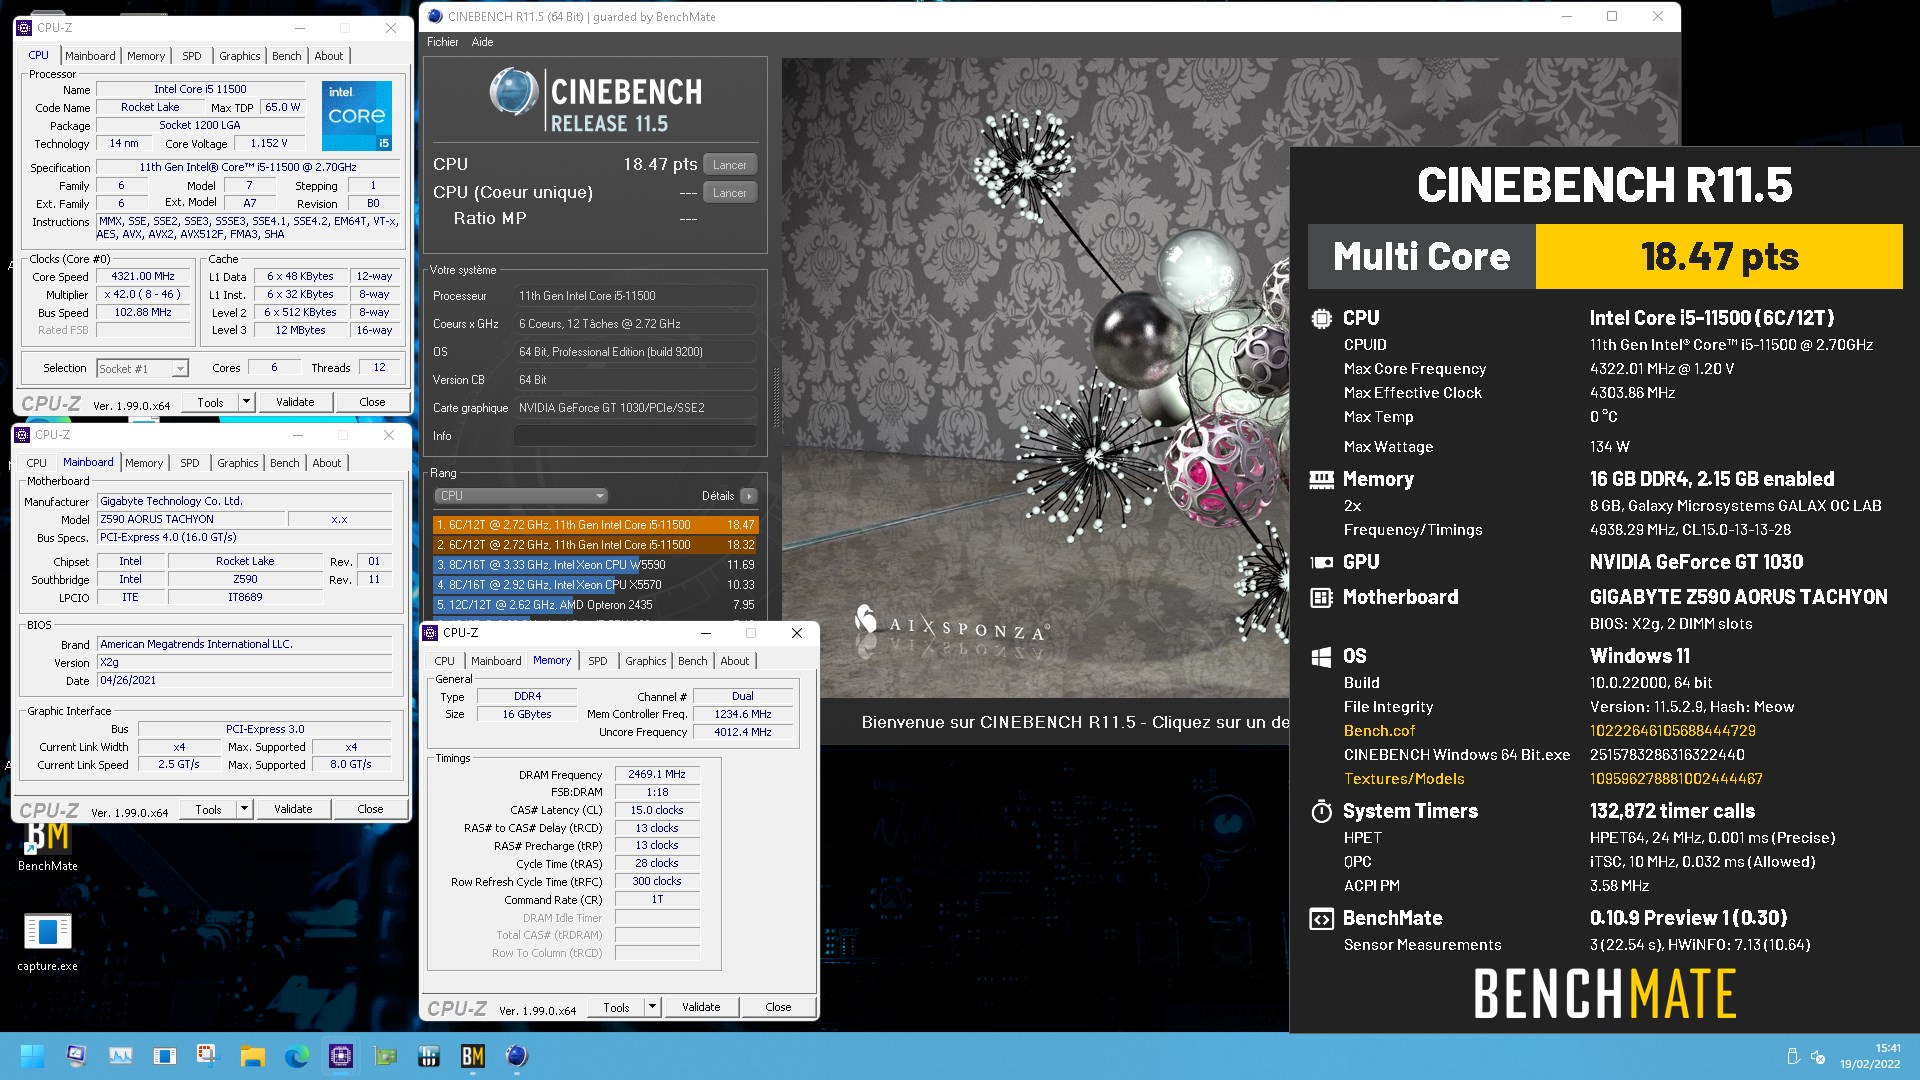Click Lancer button for CPU Coeur unique
Viewport: 1920px width, 1080px height.
[730, 193]
